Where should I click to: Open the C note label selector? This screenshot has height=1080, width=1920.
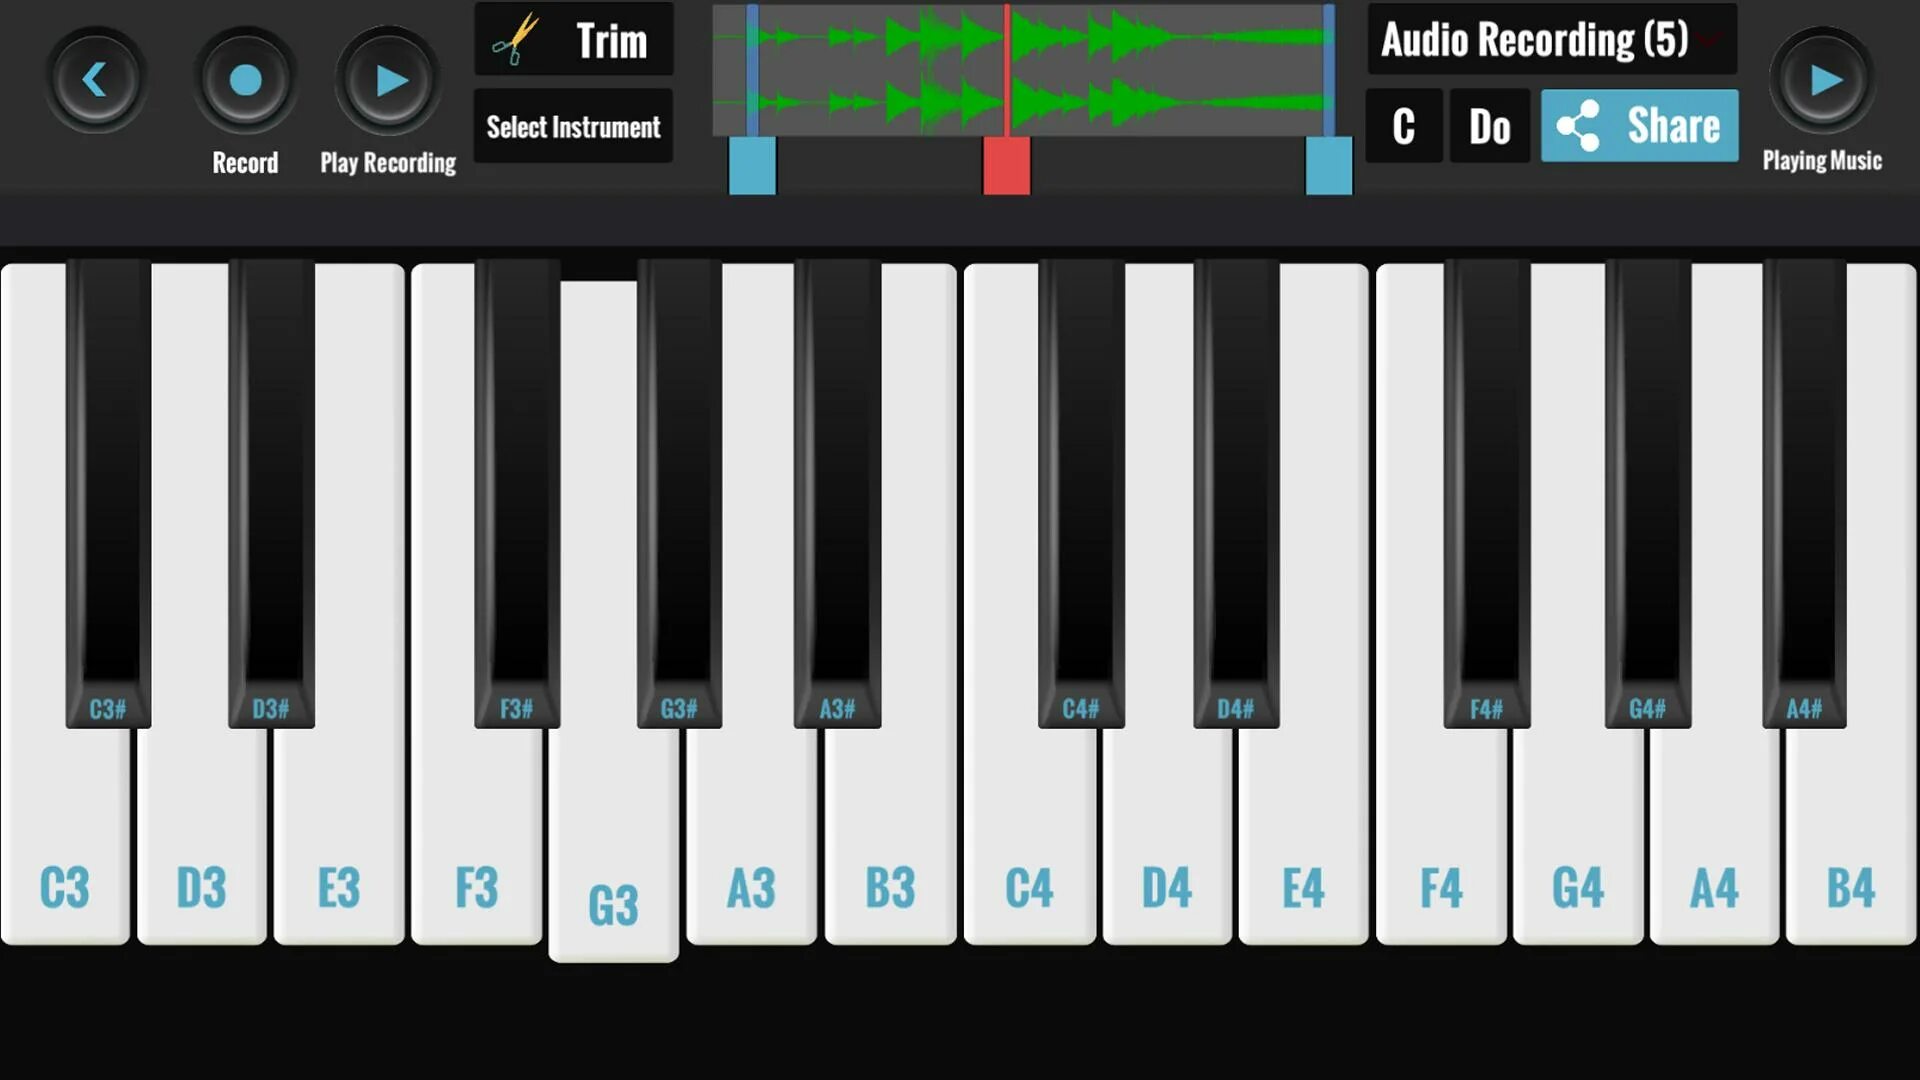(1402, 125)
